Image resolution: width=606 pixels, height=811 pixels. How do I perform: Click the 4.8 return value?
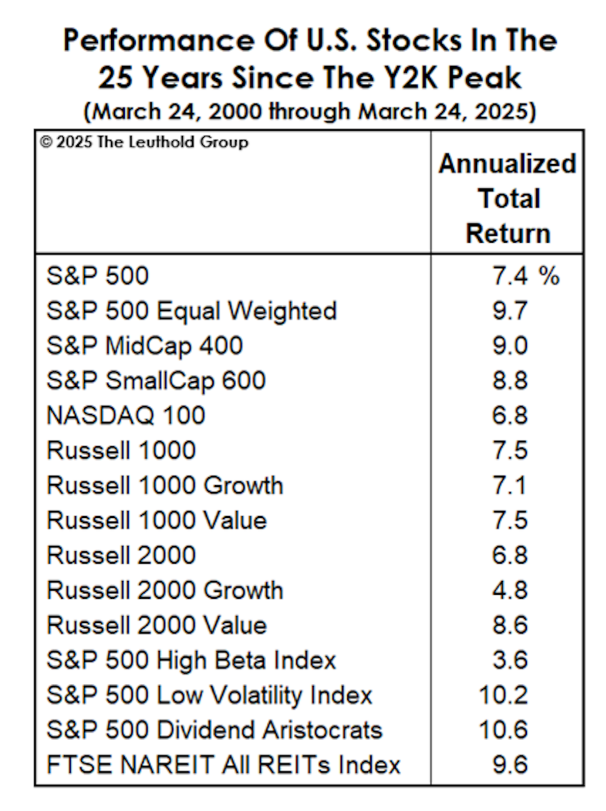(505, 590)
